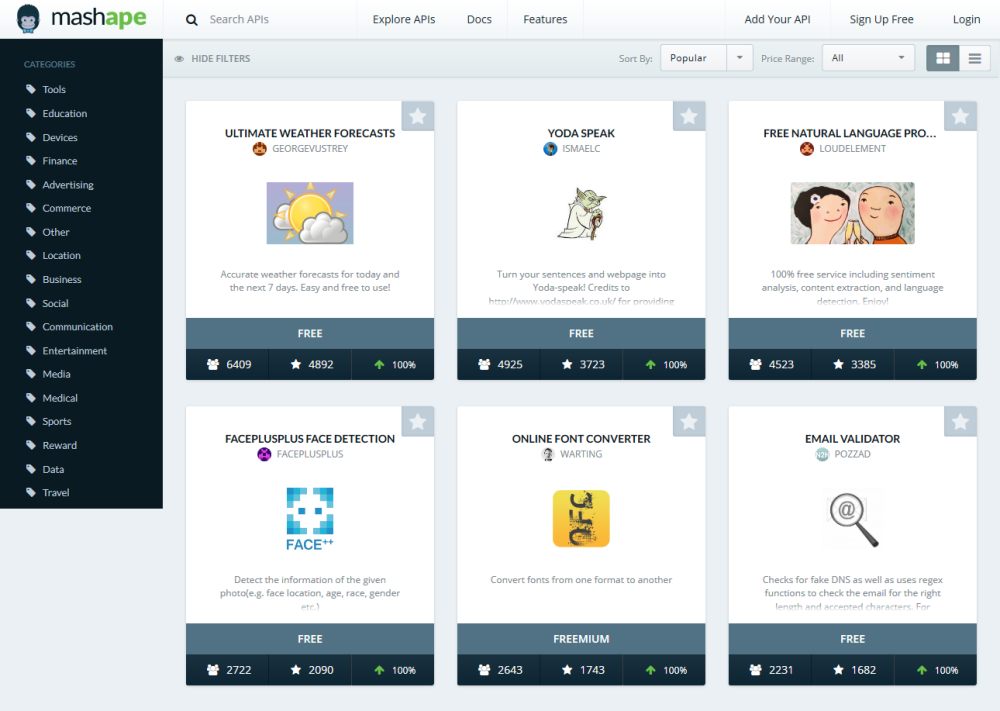Select the Social category

pos(55,304)
